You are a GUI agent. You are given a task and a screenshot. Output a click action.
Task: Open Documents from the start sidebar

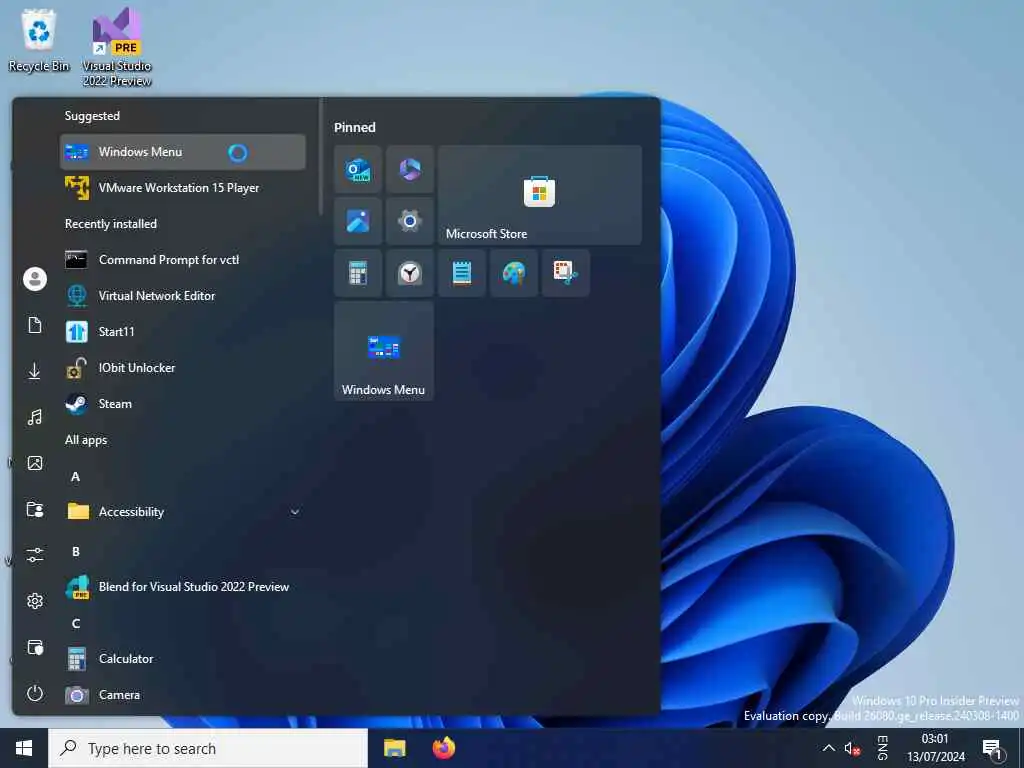(x=35, y=325)
